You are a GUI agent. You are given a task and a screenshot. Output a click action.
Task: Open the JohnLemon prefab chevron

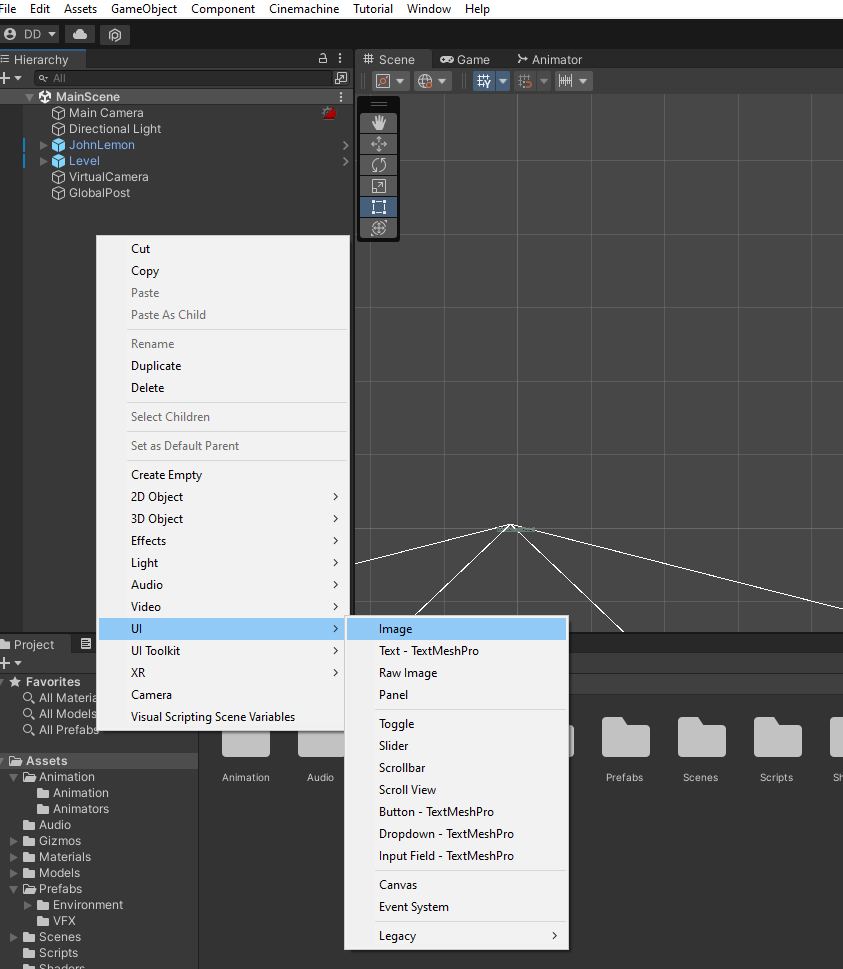click(345, 145)
